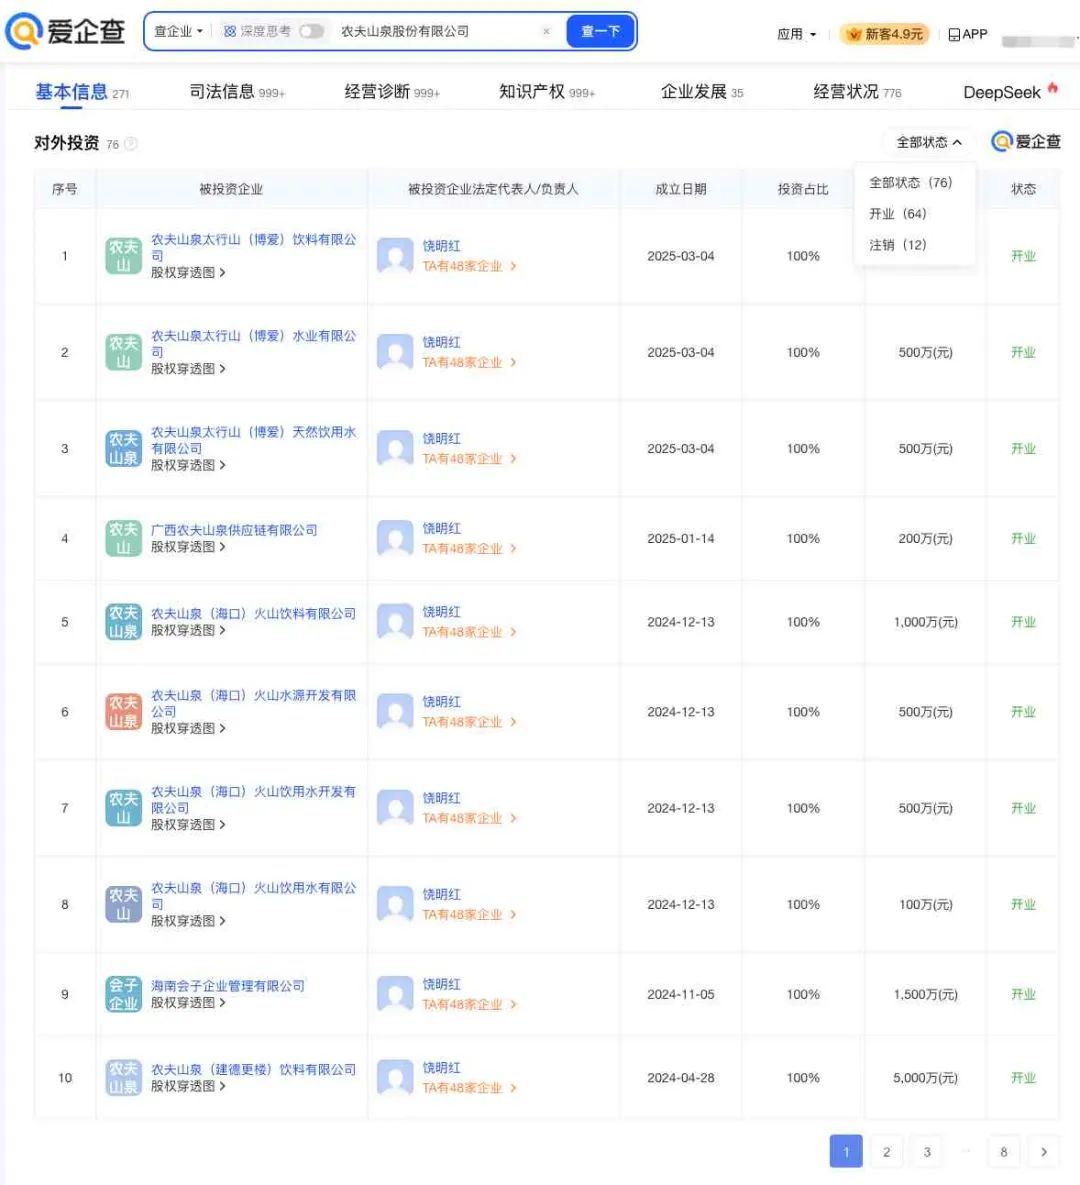
Task: Open 农夫山泉（建德更楼）饮料有限公司 company link
Action: 253,1069
